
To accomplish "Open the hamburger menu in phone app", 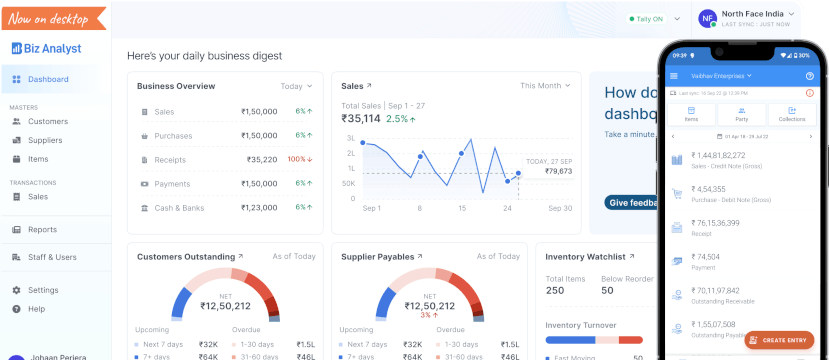I will [674, 76].
